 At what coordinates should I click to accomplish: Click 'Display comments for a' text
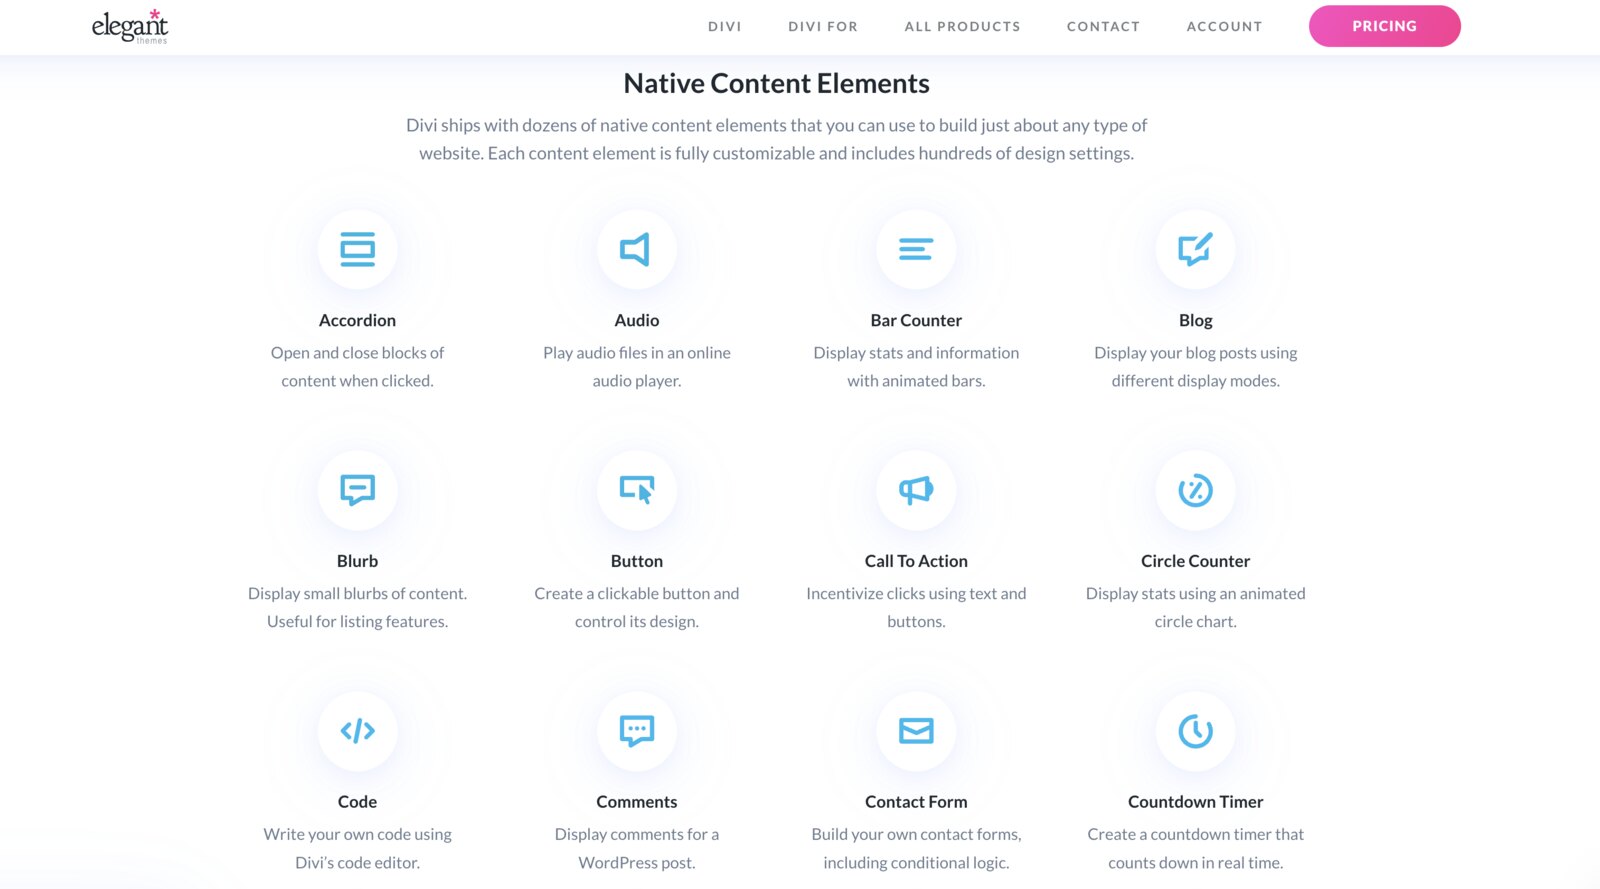pos(636,834)
